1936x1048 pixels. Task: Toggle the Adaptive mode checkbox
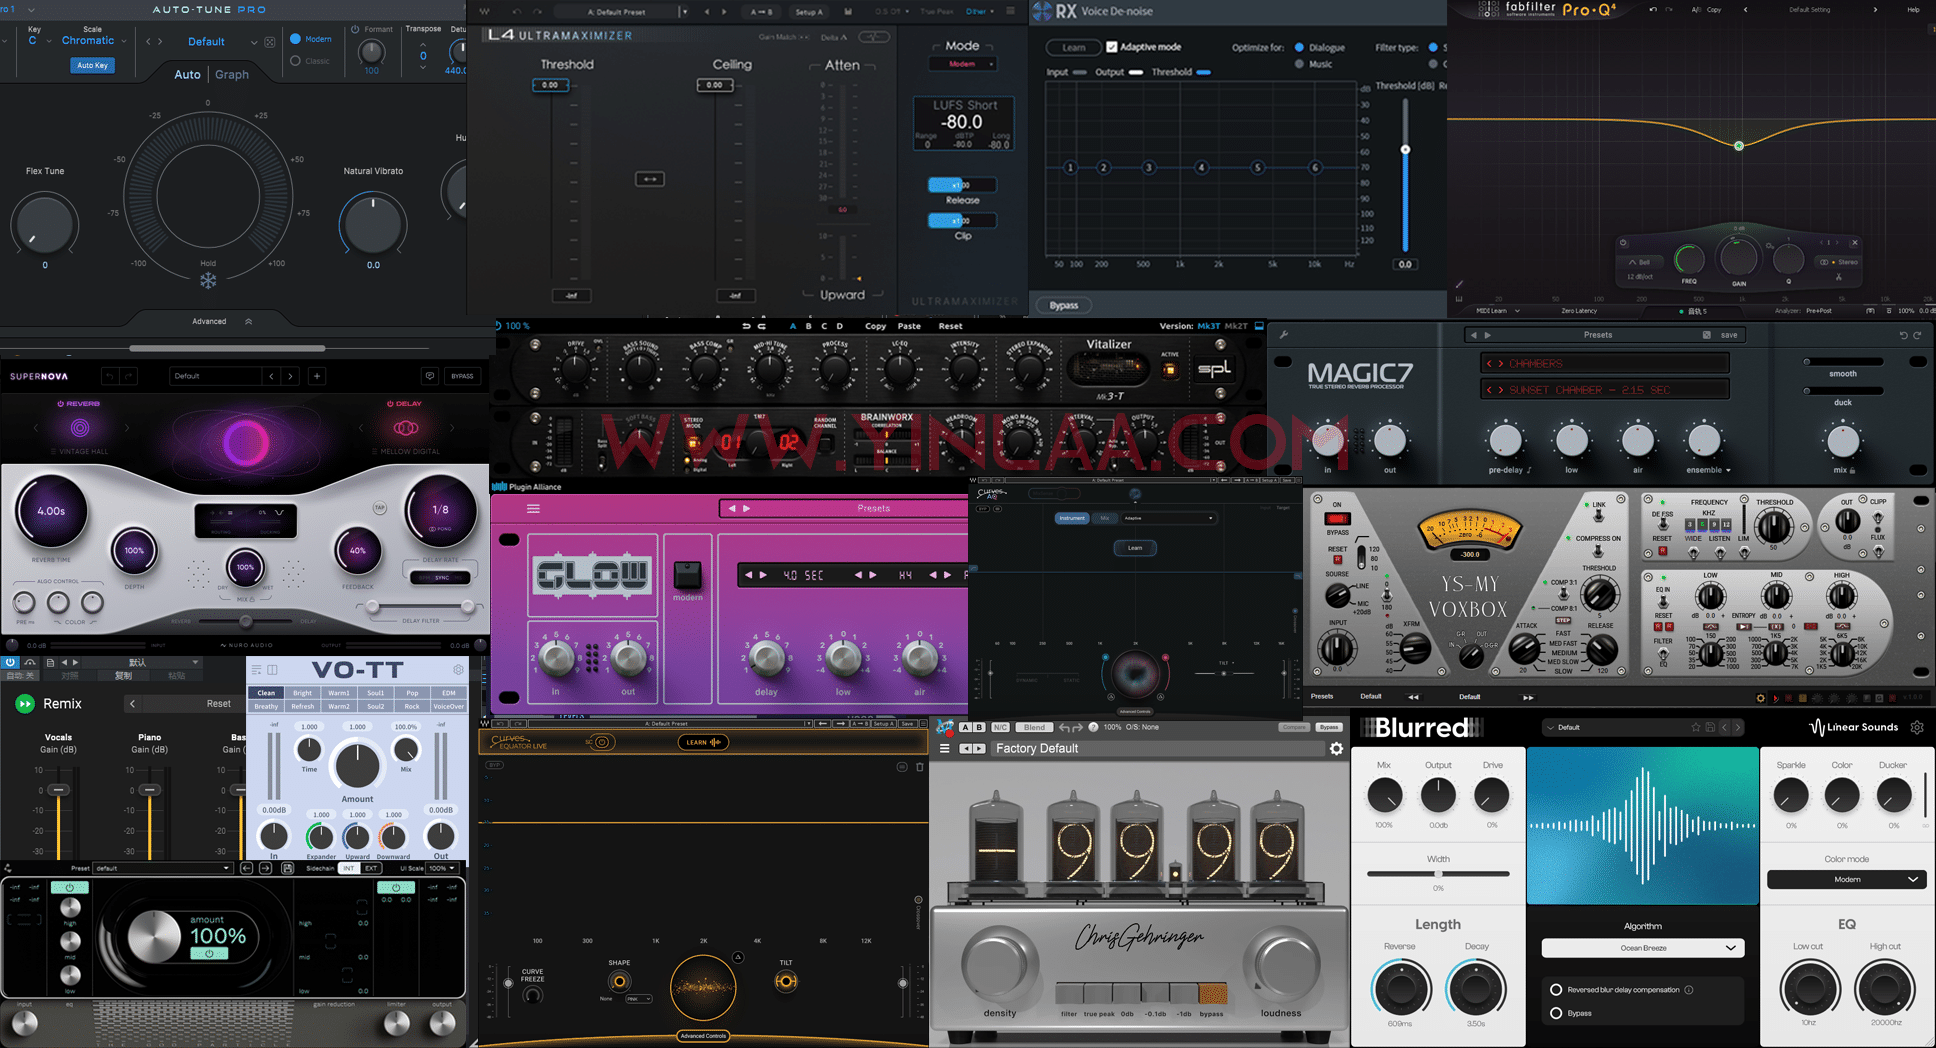tap(1111, 47)
